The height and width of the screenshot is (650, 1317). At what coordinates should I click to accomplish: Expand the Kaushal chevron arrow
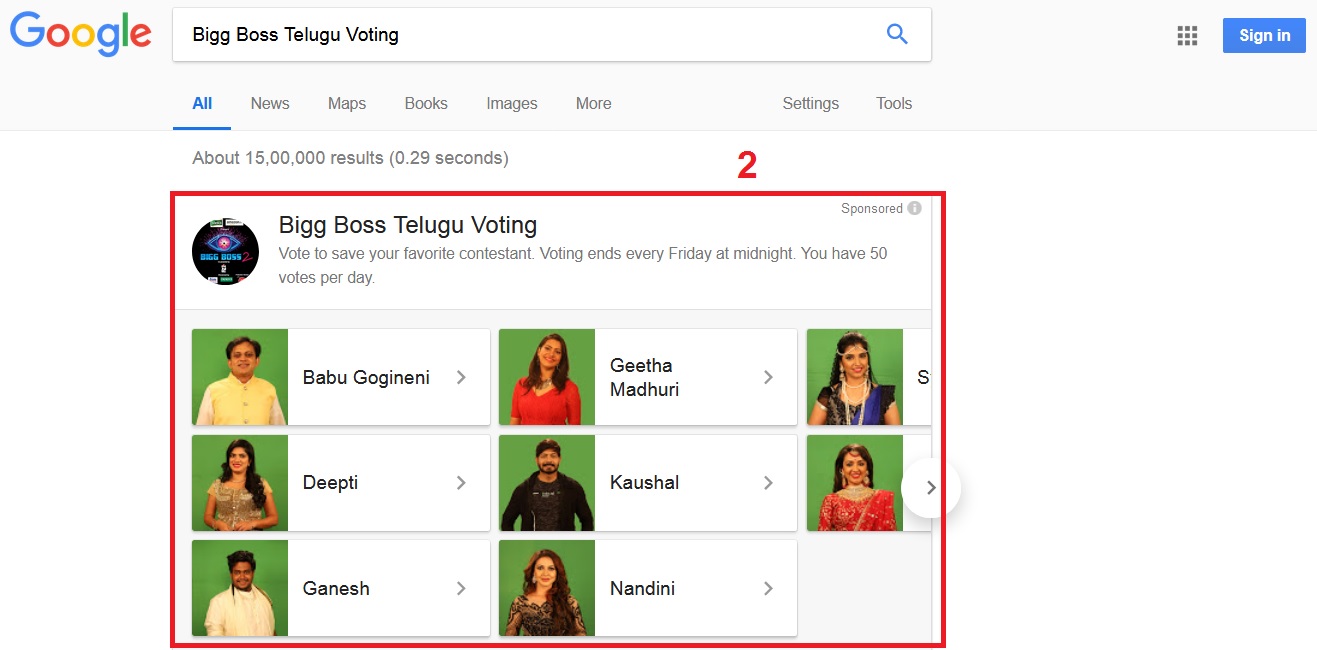[x=768, y=483]
